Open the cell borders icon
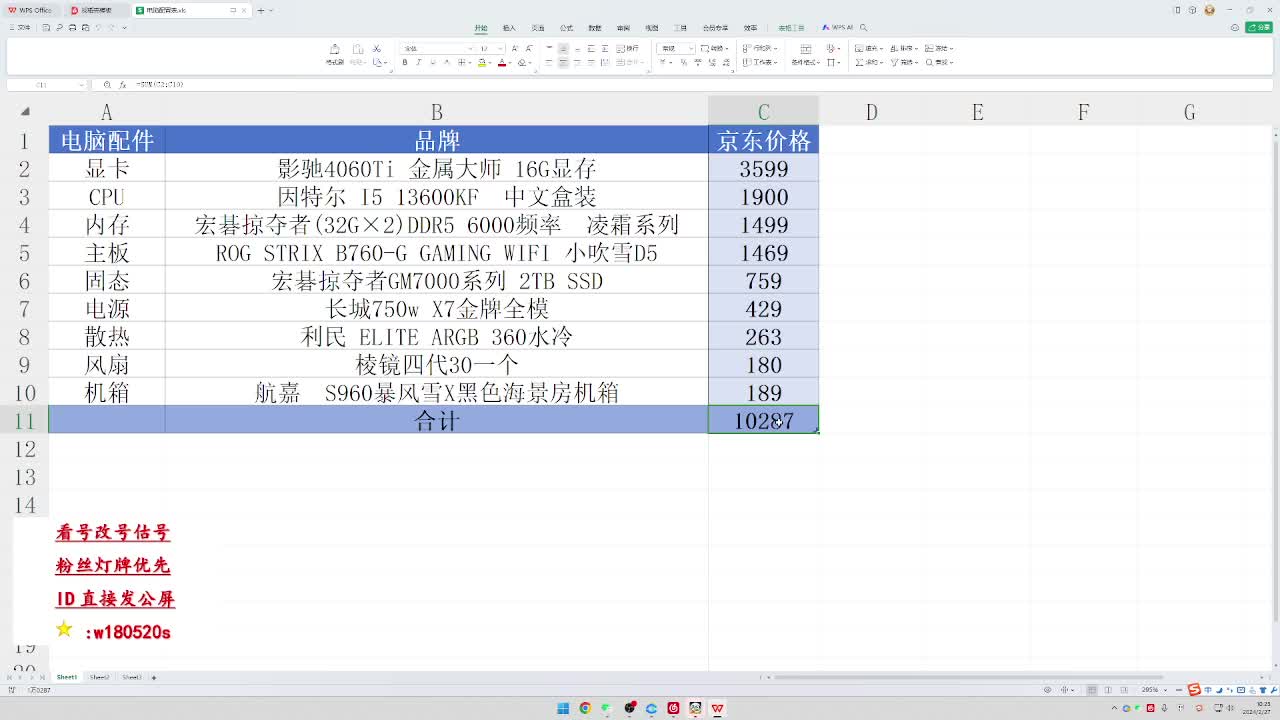1280x720 pixels. pos(462,62)
